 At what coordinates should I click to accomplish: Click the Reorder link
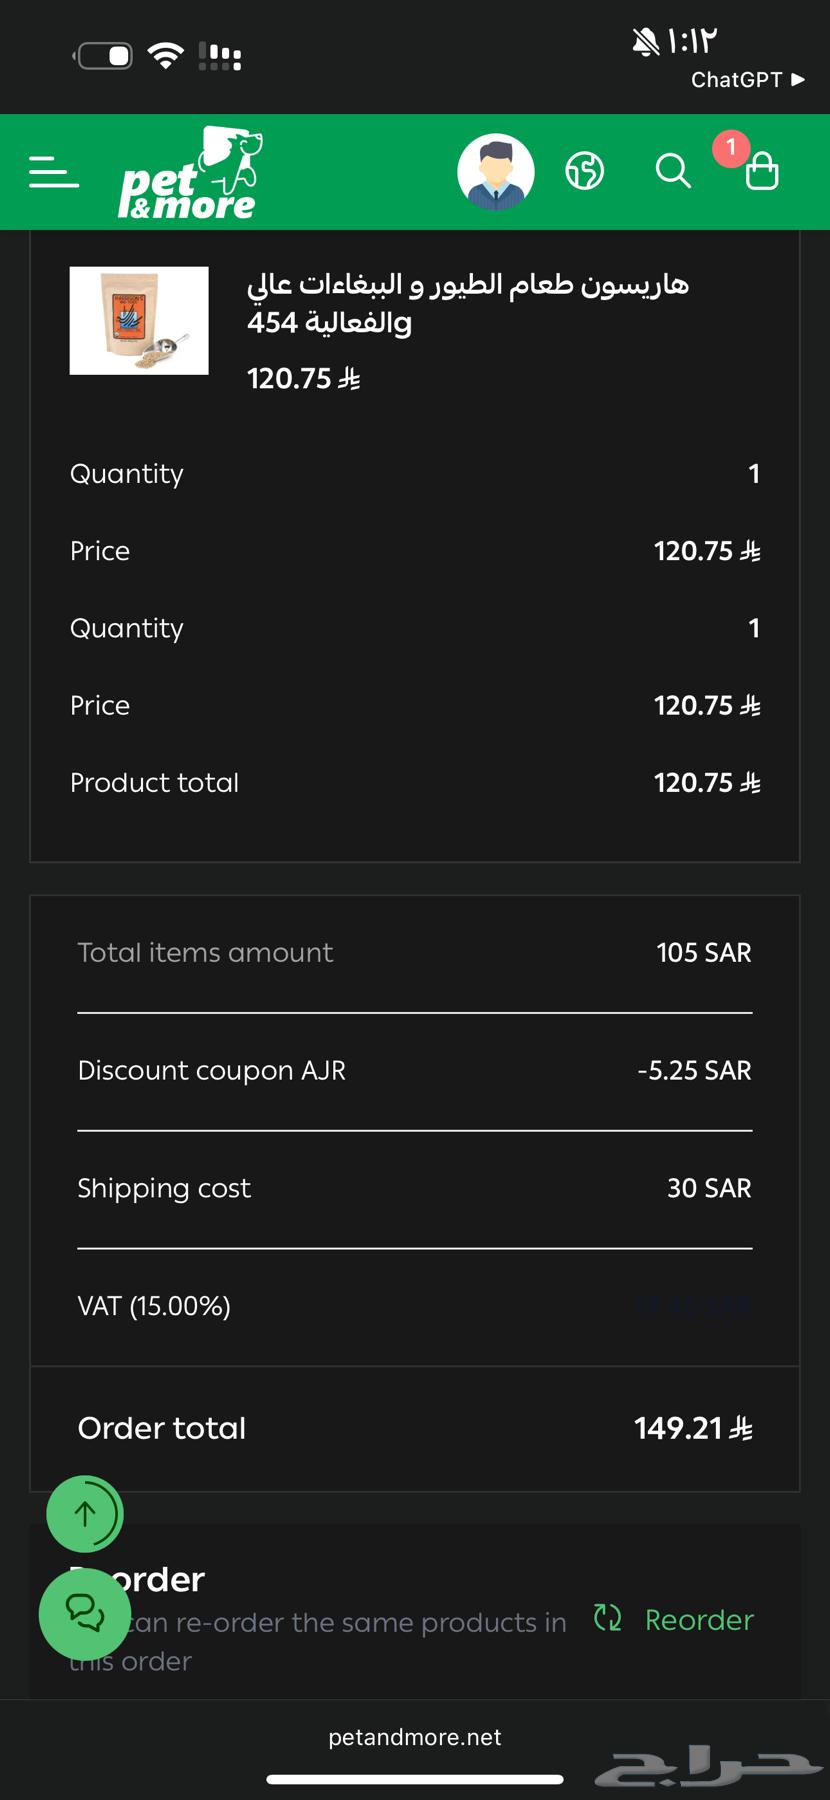coord(699,1619)
